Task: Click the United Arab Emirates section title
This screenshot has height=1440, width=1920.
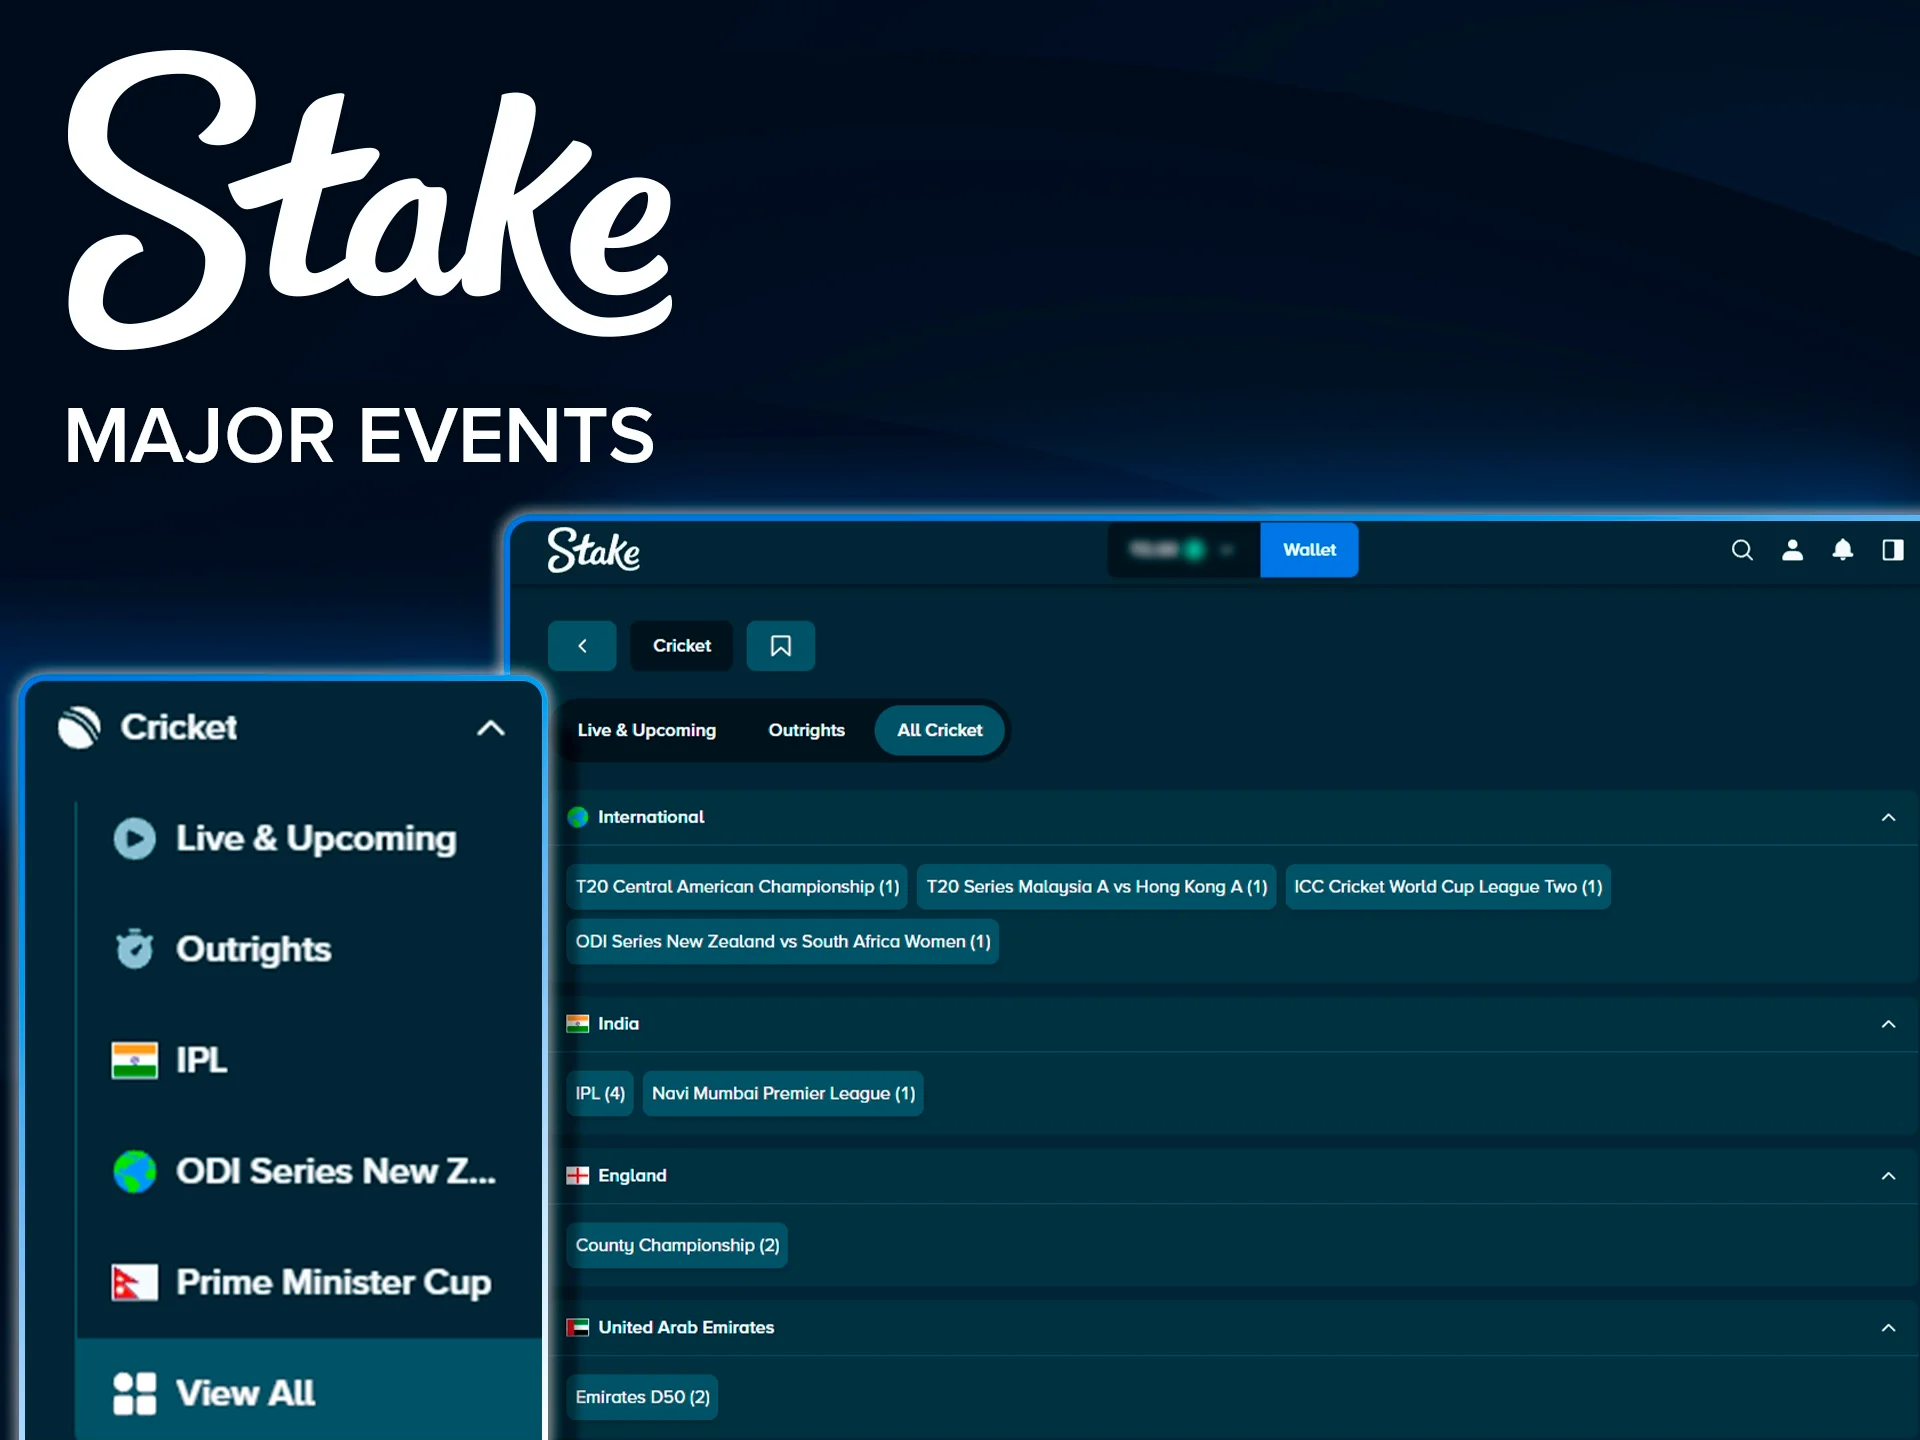Action: pos(686,1328)
